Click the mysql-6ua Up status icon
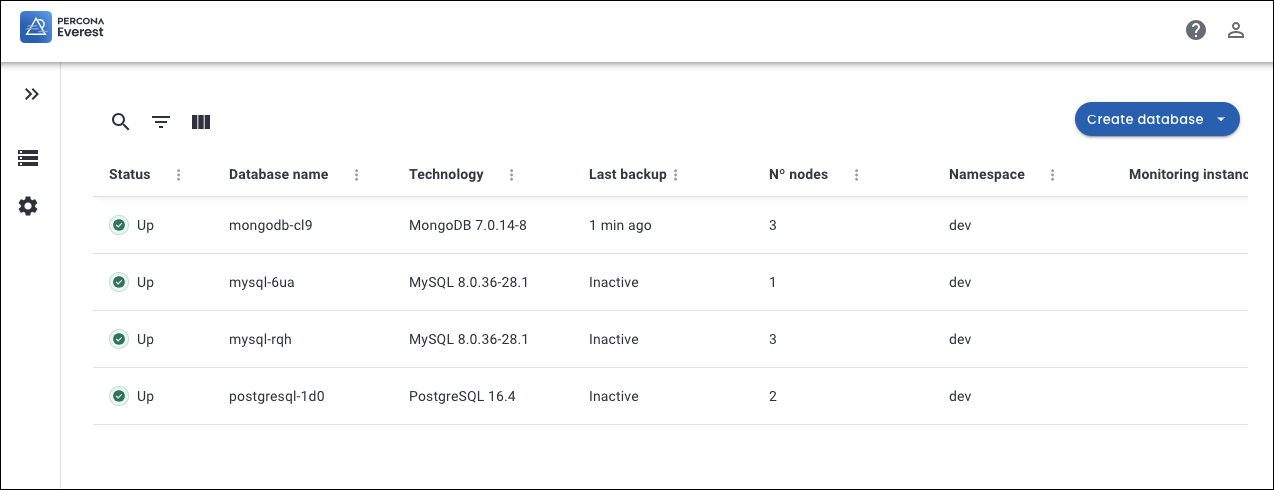This screenshot has height=490, width=1274. [x=119, y=283]
